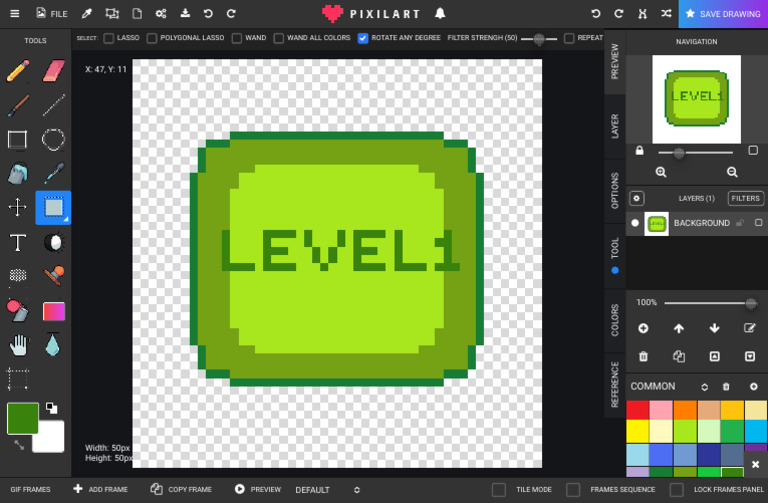Select the Crop tool
768x503 pixels.
pos(18,379)
